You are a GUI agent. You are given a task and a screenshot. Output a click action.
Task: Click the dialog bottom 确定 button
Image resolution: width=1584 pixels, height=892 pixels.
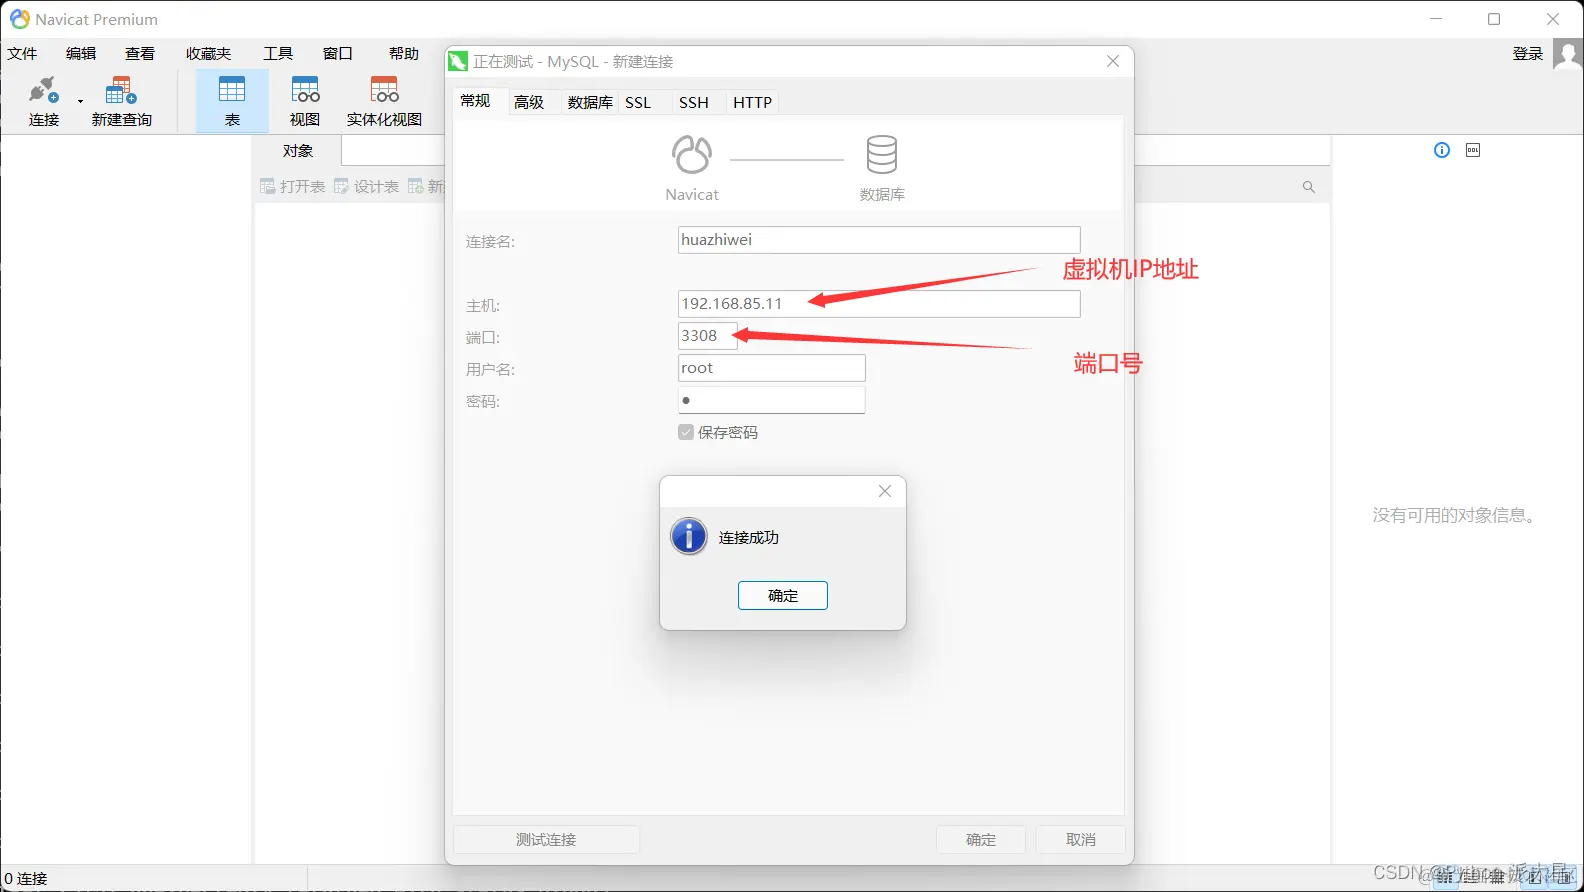(981, 839)
